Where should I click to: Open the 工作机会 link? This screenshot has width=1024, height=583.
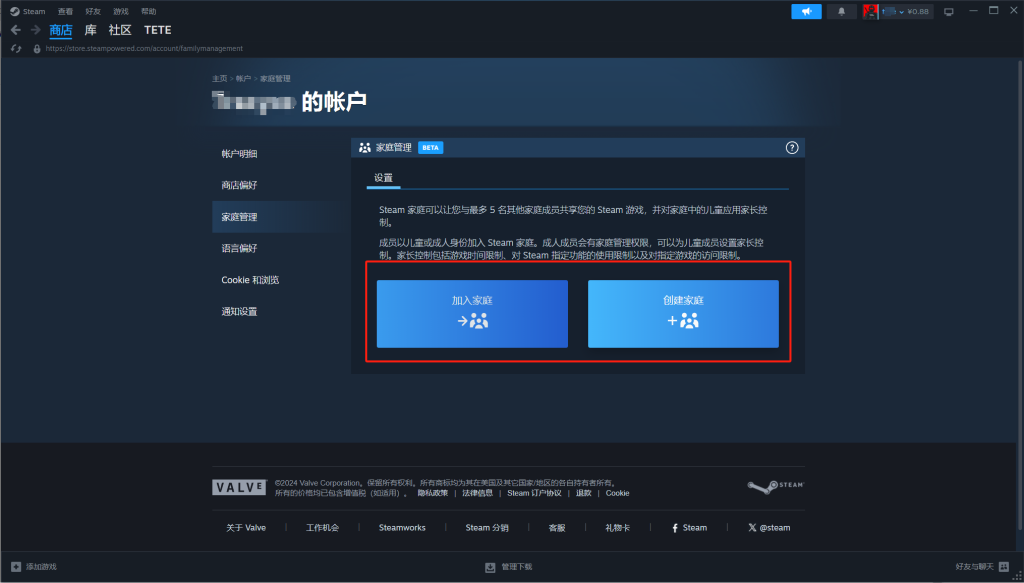point(323,528)
